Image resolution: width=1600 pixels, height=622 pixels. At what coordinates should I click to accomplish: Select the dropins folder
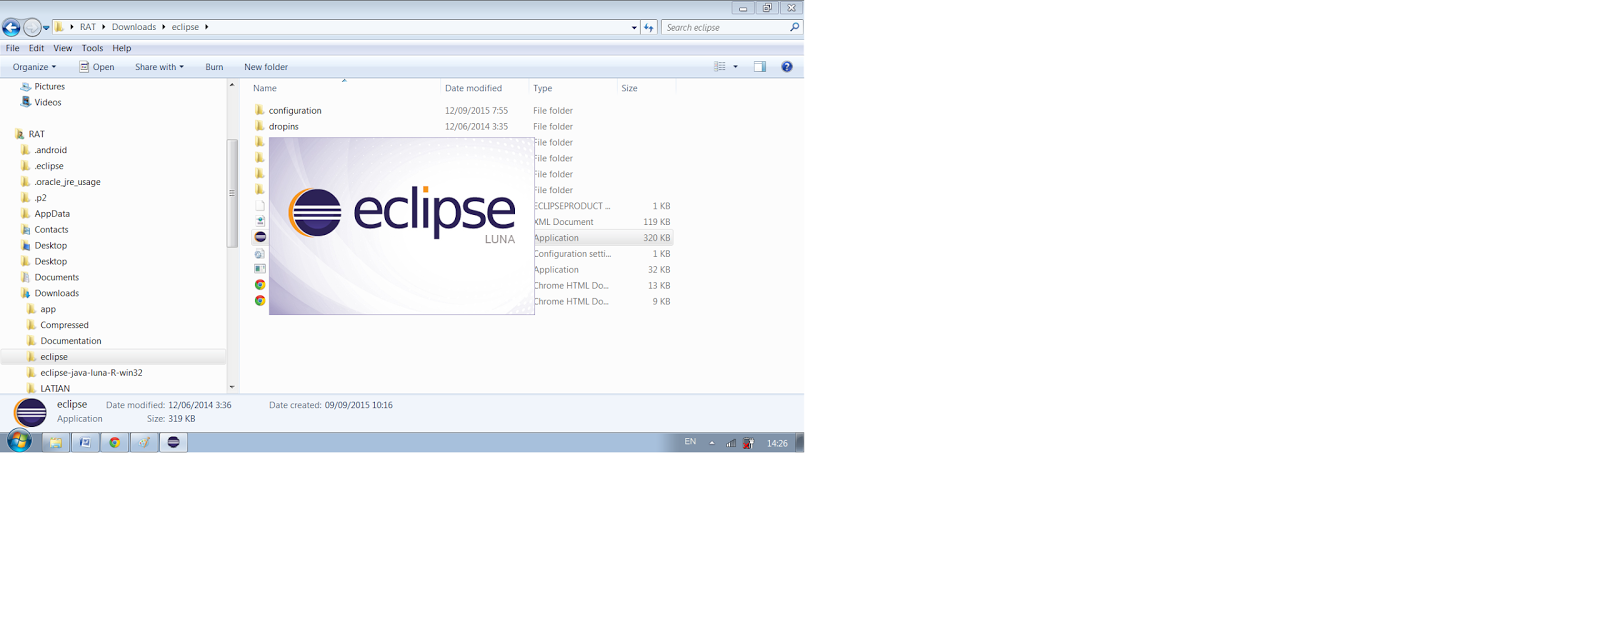(x=284, y=127)
